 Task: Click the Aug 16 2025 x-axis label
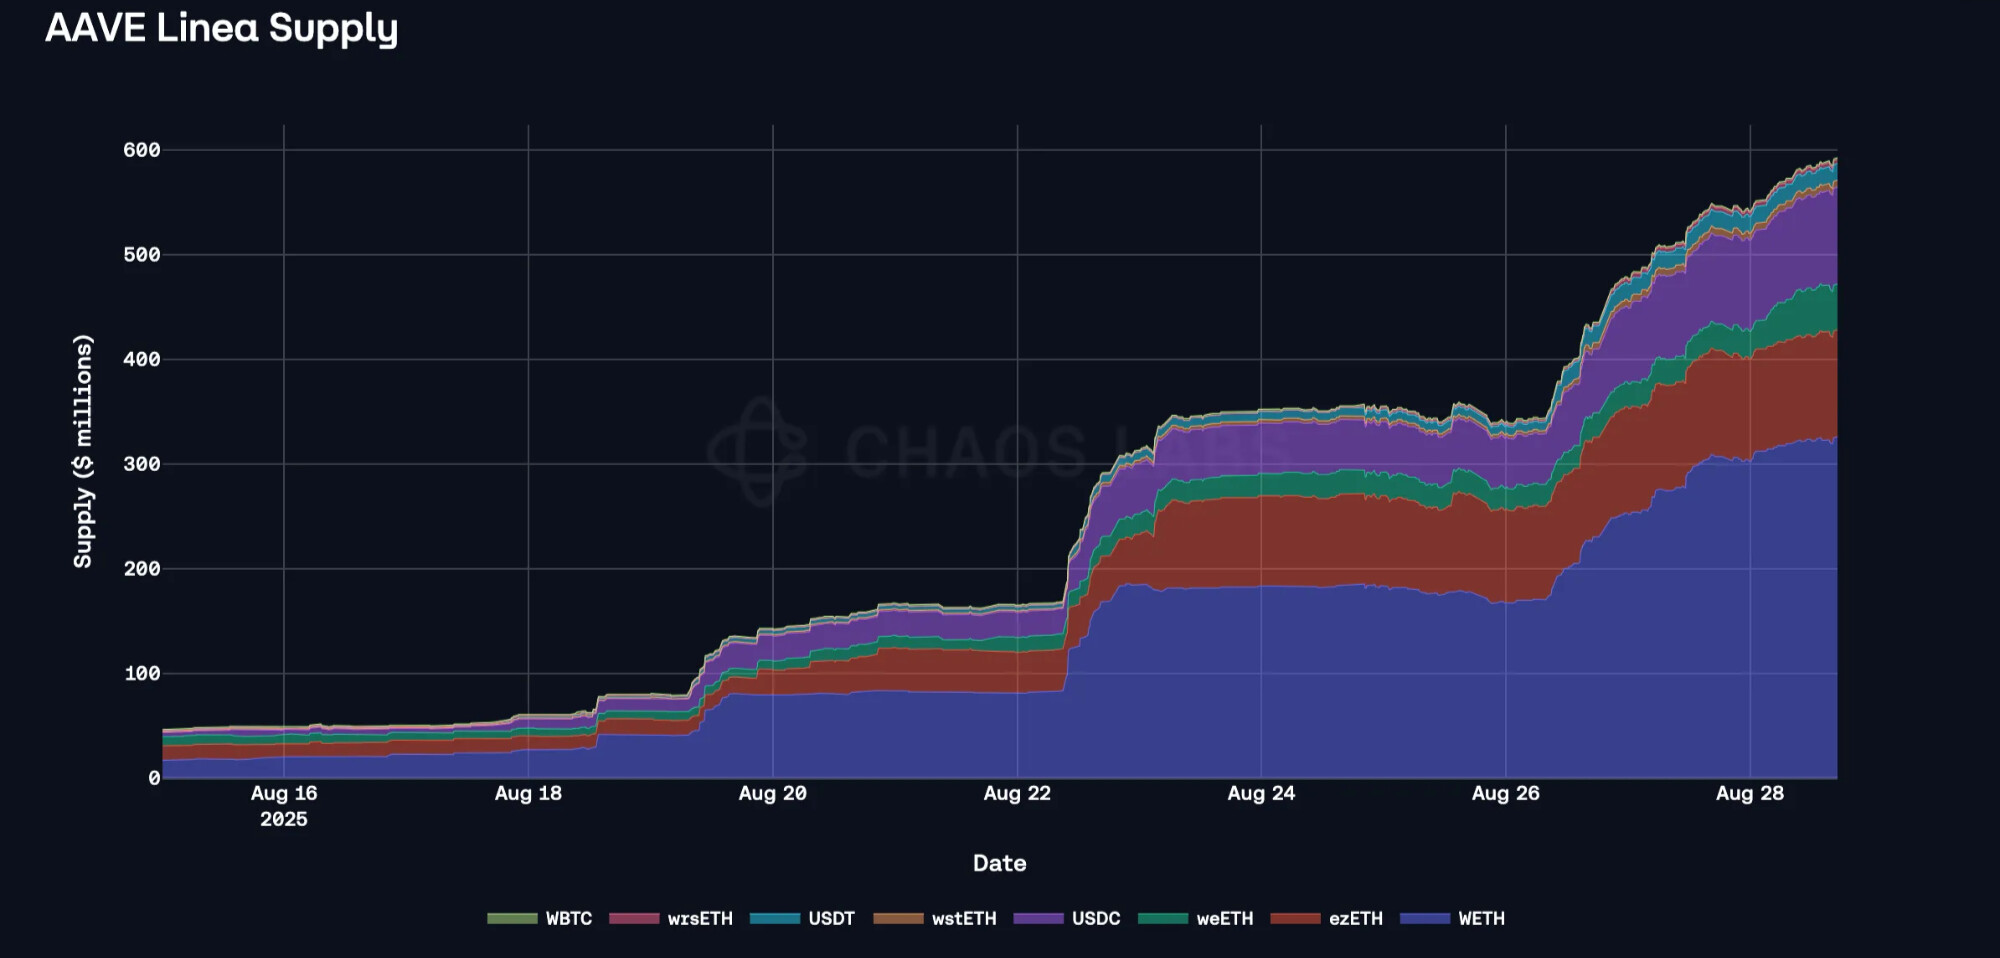tap(284, 806)
